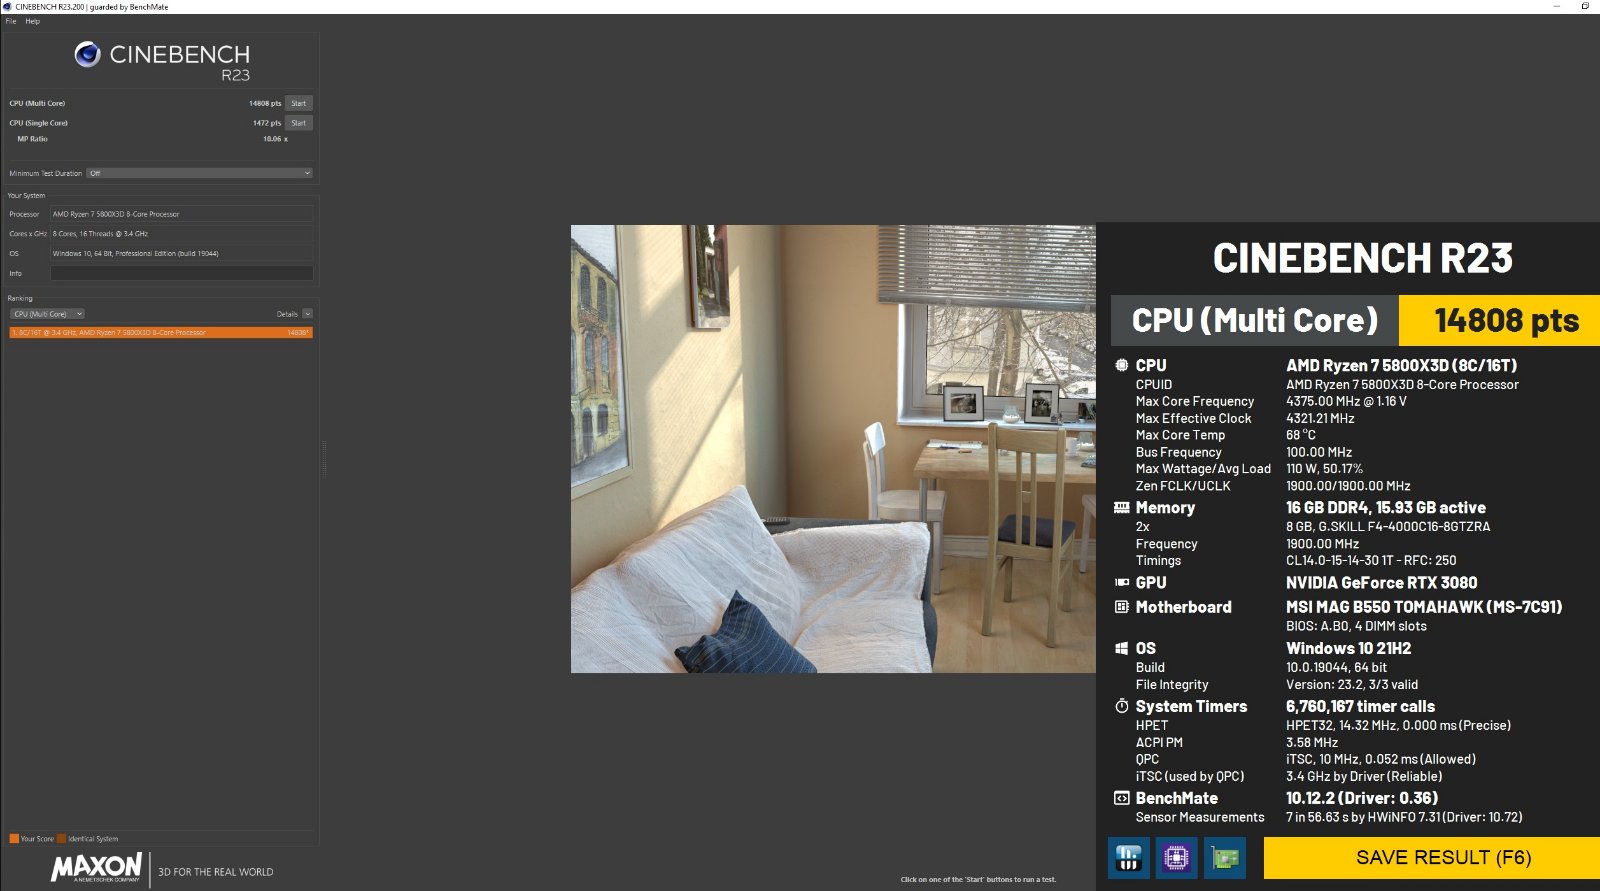Viewport: 1600px width, 891px height.
Task: Start the CPU (Multi Core) test
Action: (x=299, y=103)
